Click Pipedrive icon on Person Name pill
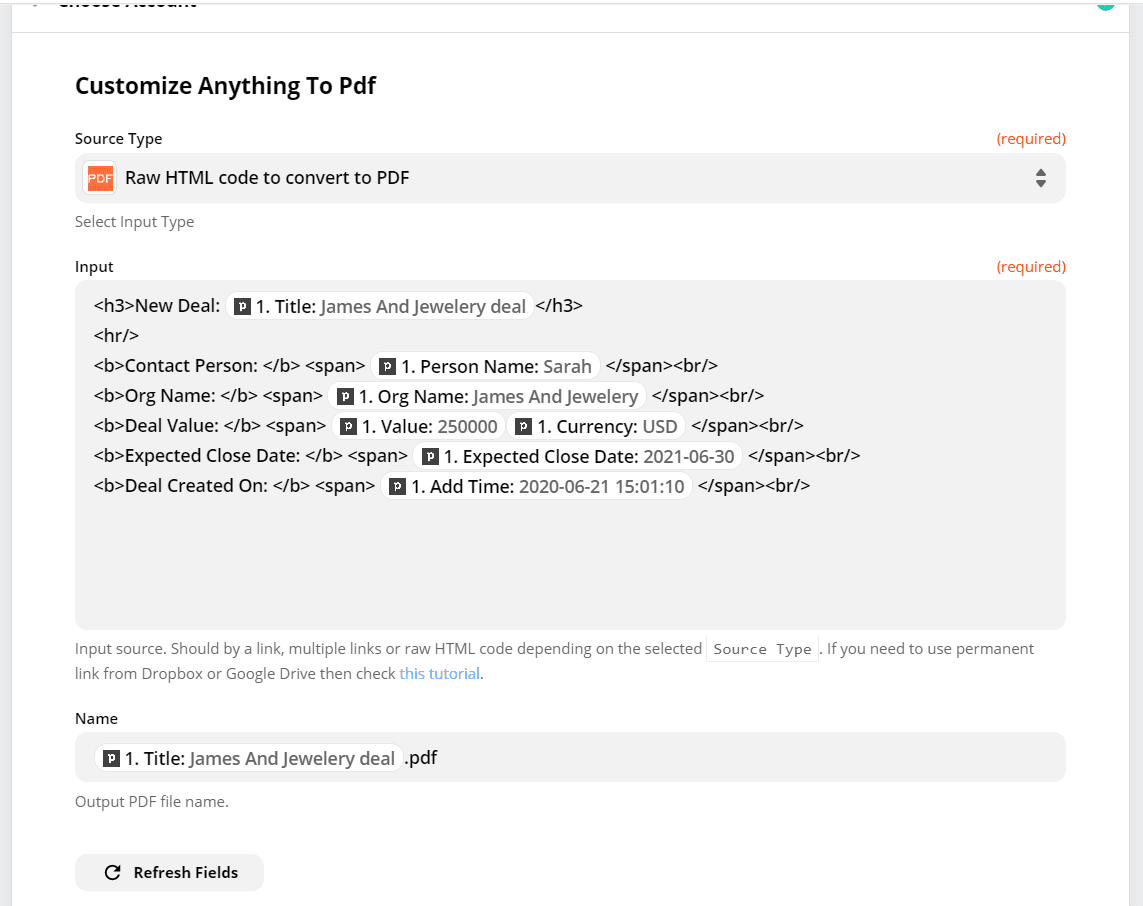Screen dimensions: 1143x906 point(388,367)
